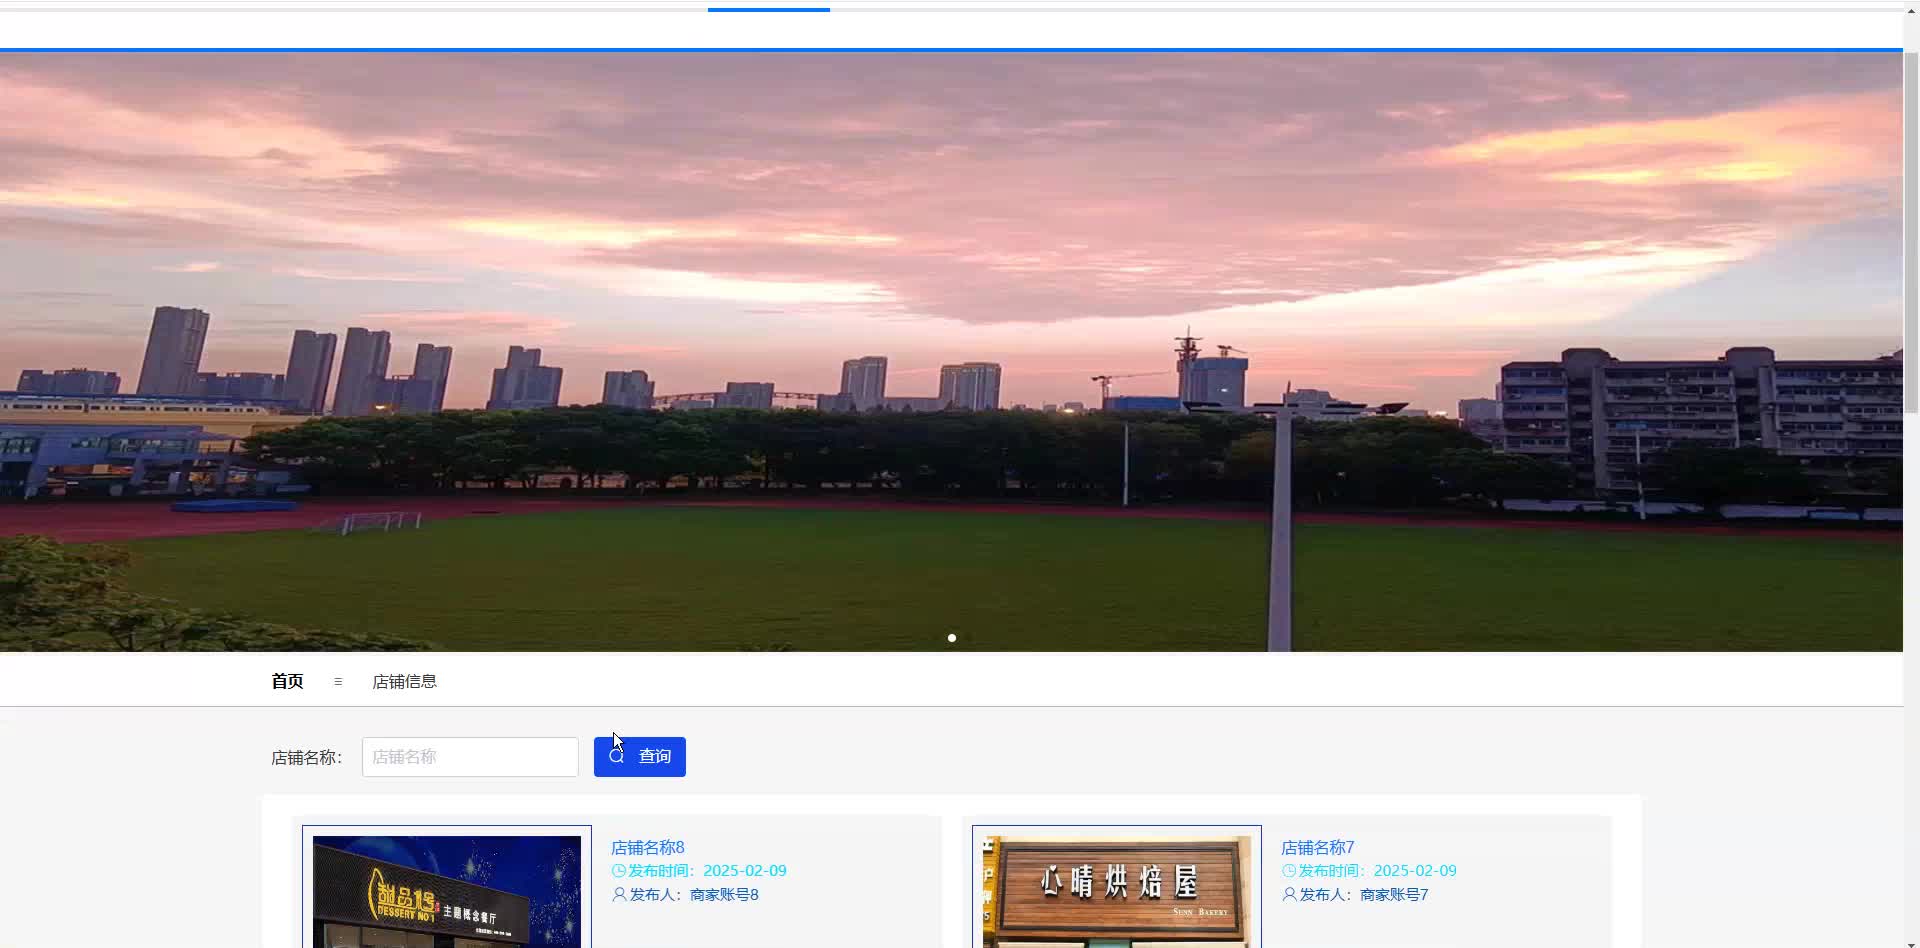Click the vertical scrollbar track on the right

coord(1911,500)
